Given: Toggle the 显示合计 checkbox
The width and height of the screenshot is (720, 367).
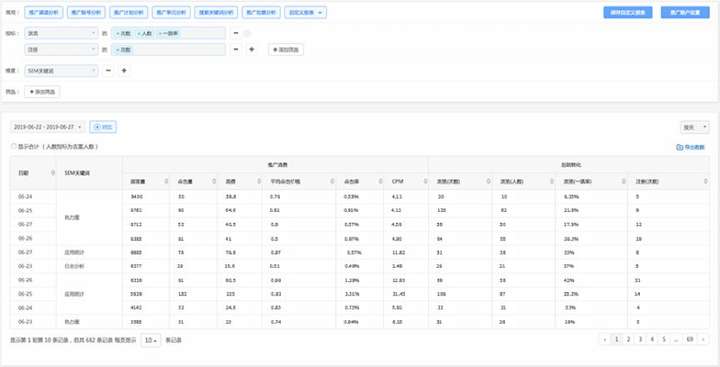Looking at the screenshot, I should tap(13, 146).
